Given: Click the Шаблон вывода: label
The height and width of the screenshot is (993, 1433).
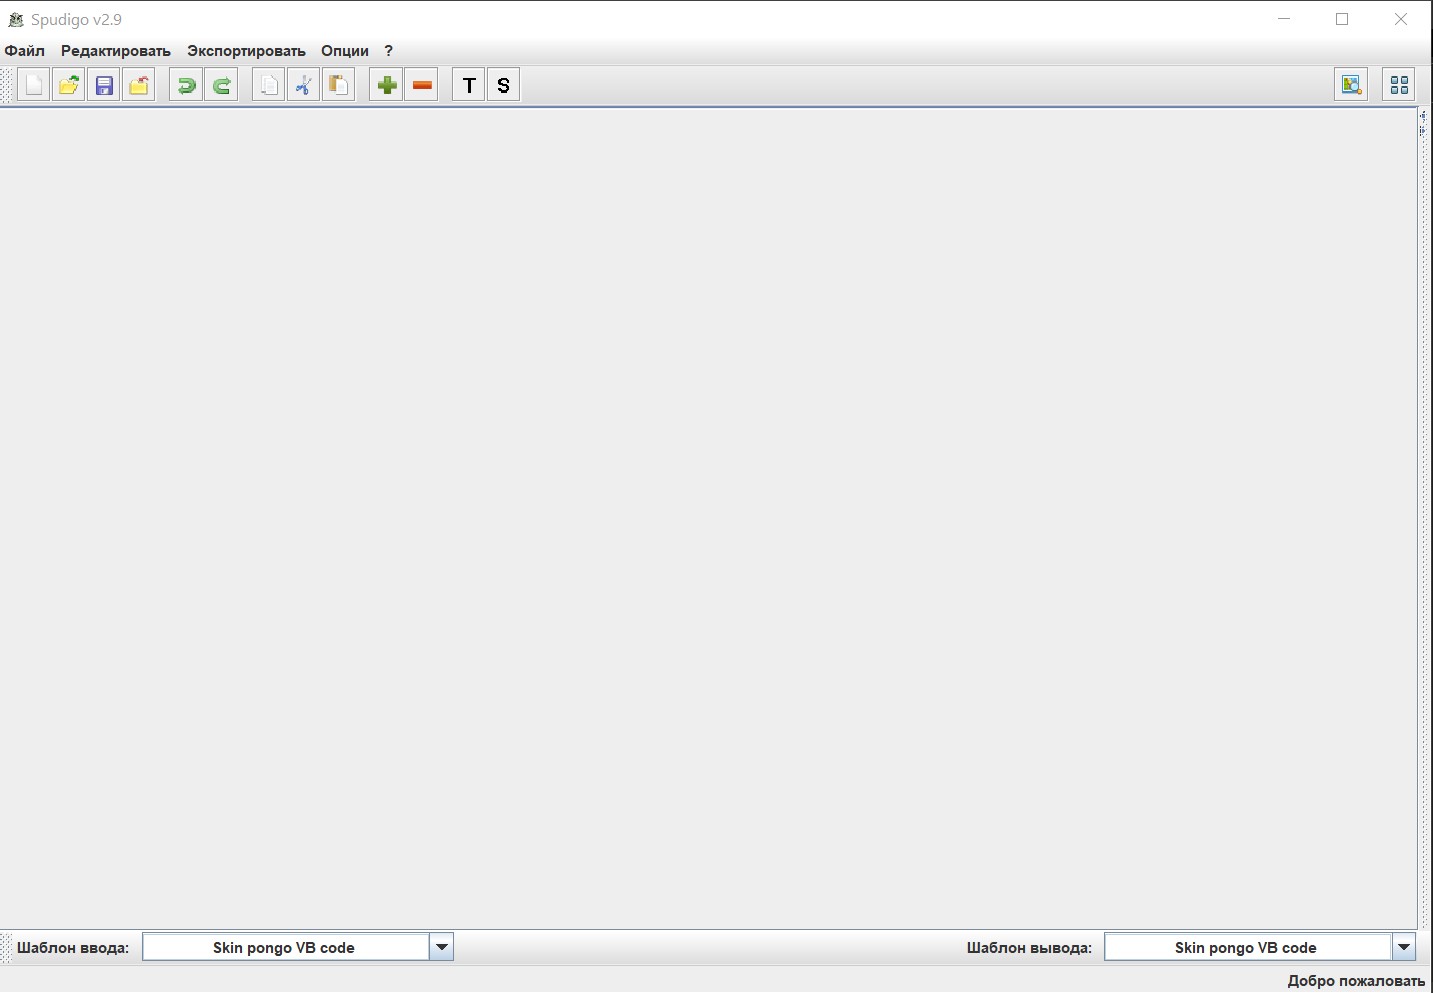Looking at the screenshot, I should click(x=1029, y=948).
